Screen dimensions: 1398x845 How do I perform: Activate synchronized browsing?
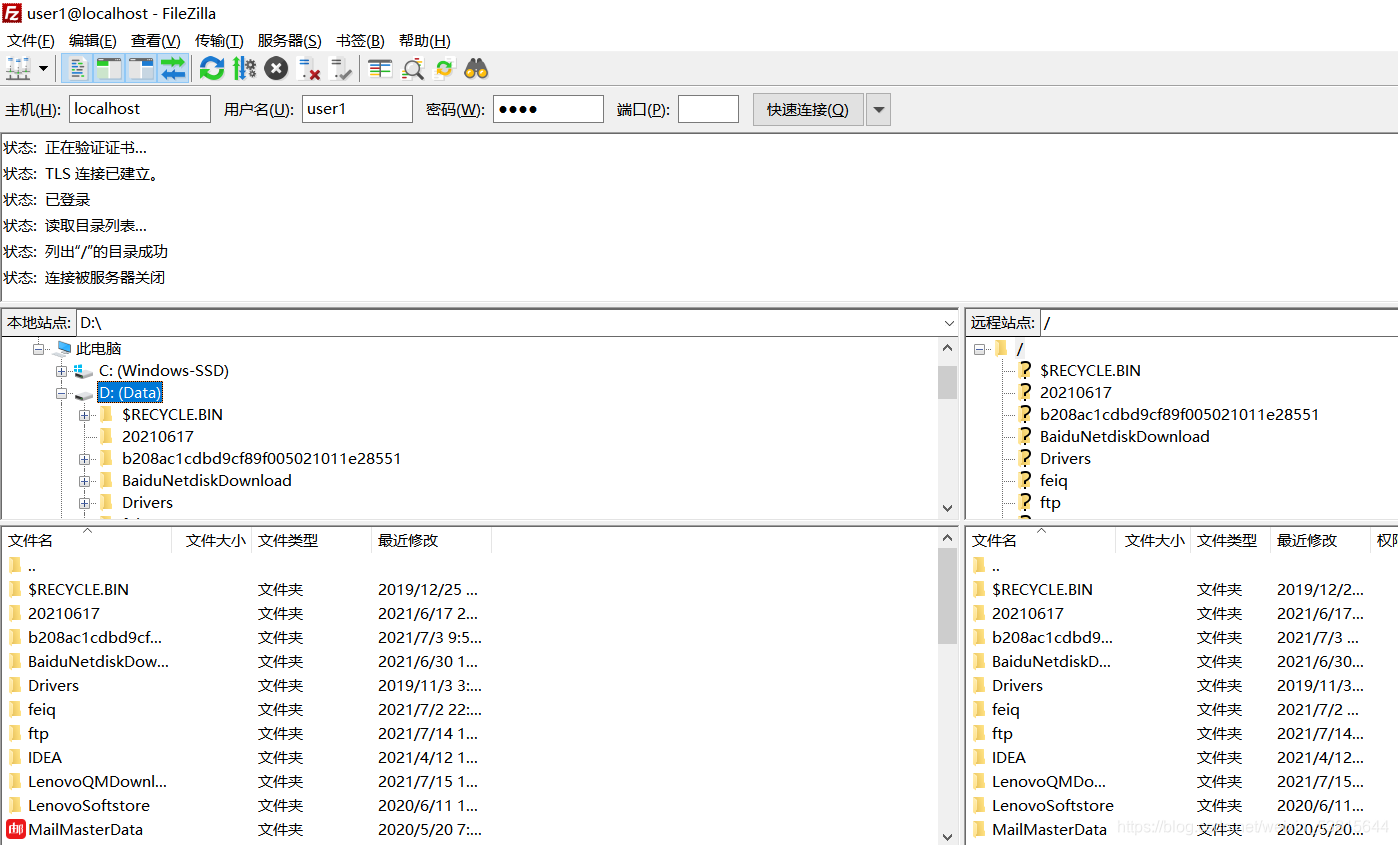point(444,68)
